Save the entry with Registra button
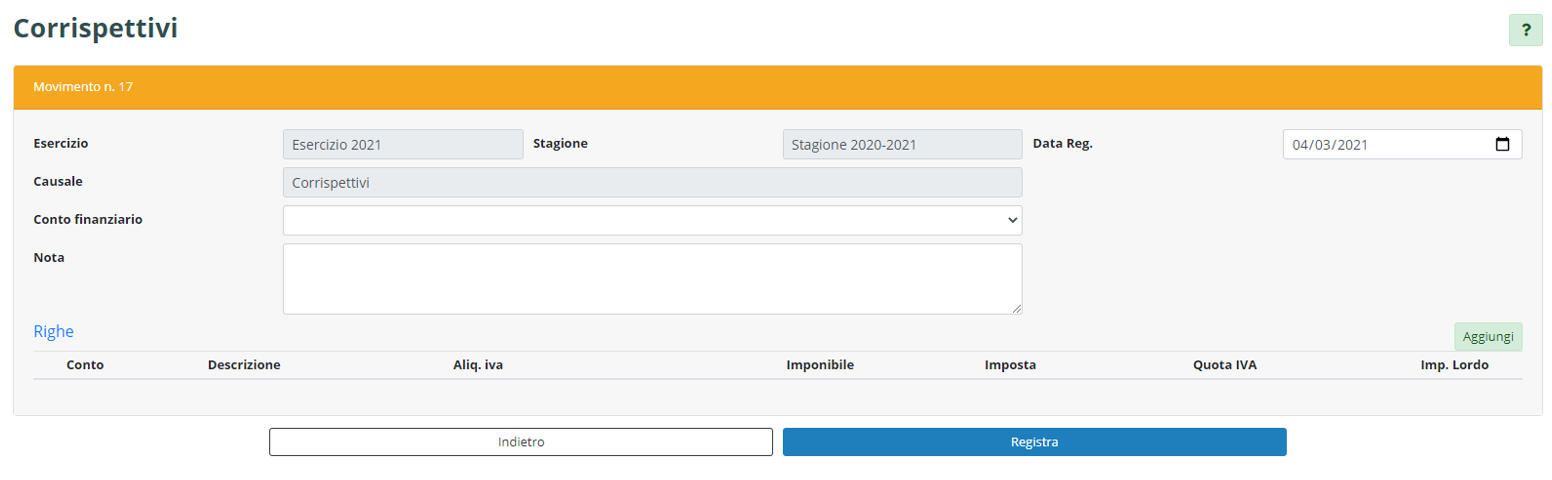Screen dimensions: 1552x480 (x=1034, y=442)
